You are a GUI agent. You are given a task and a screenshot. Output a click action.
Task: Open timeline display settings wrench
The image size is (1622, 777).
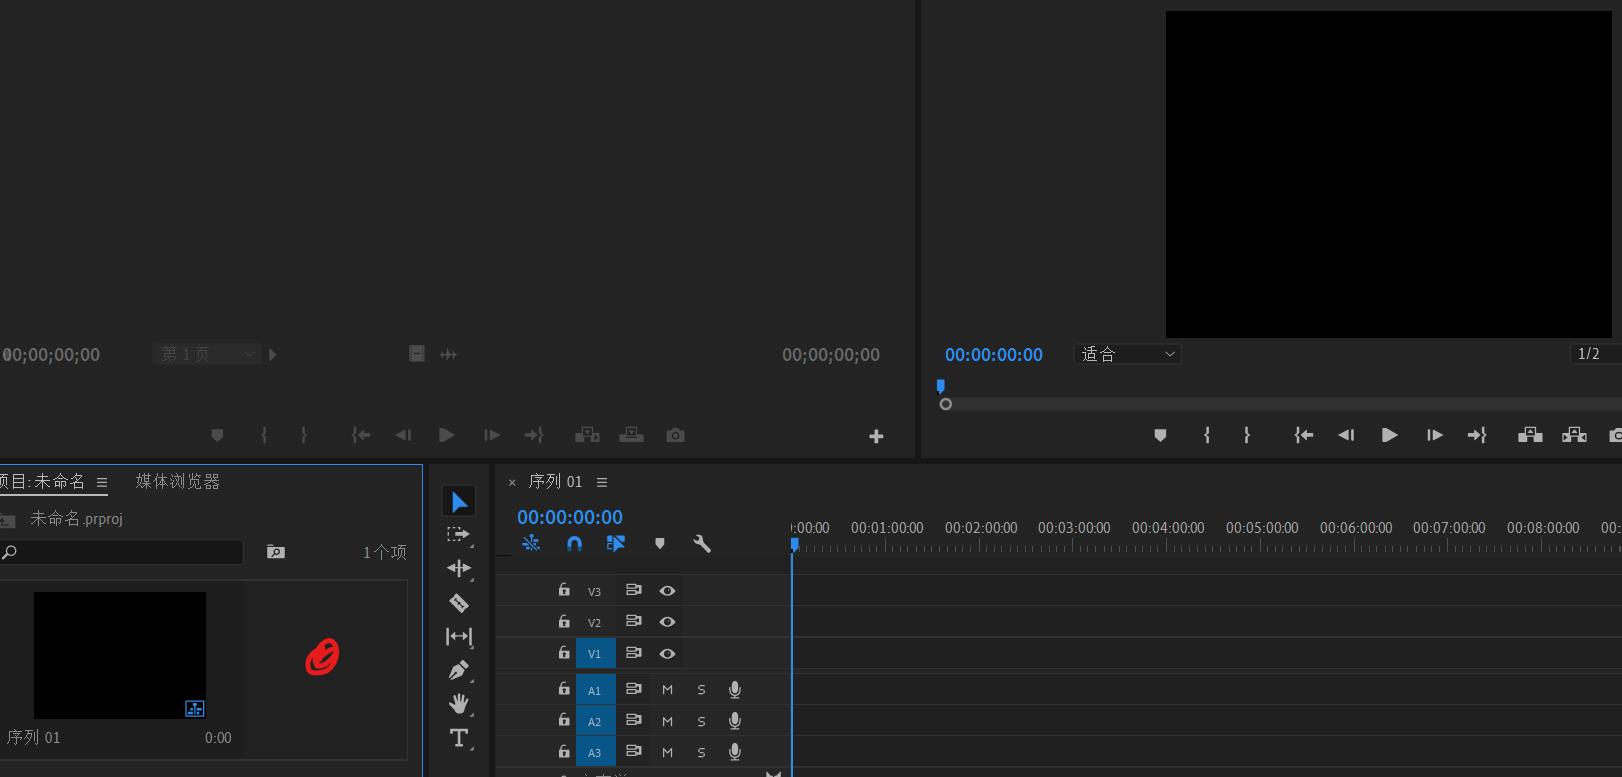pos(702,543)
